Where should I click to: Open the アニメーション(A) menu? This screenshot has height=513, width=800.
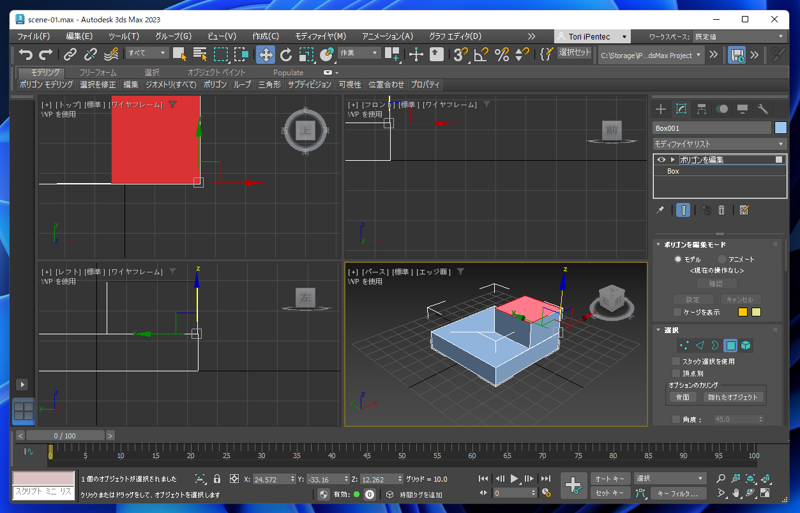click(387, 37)
